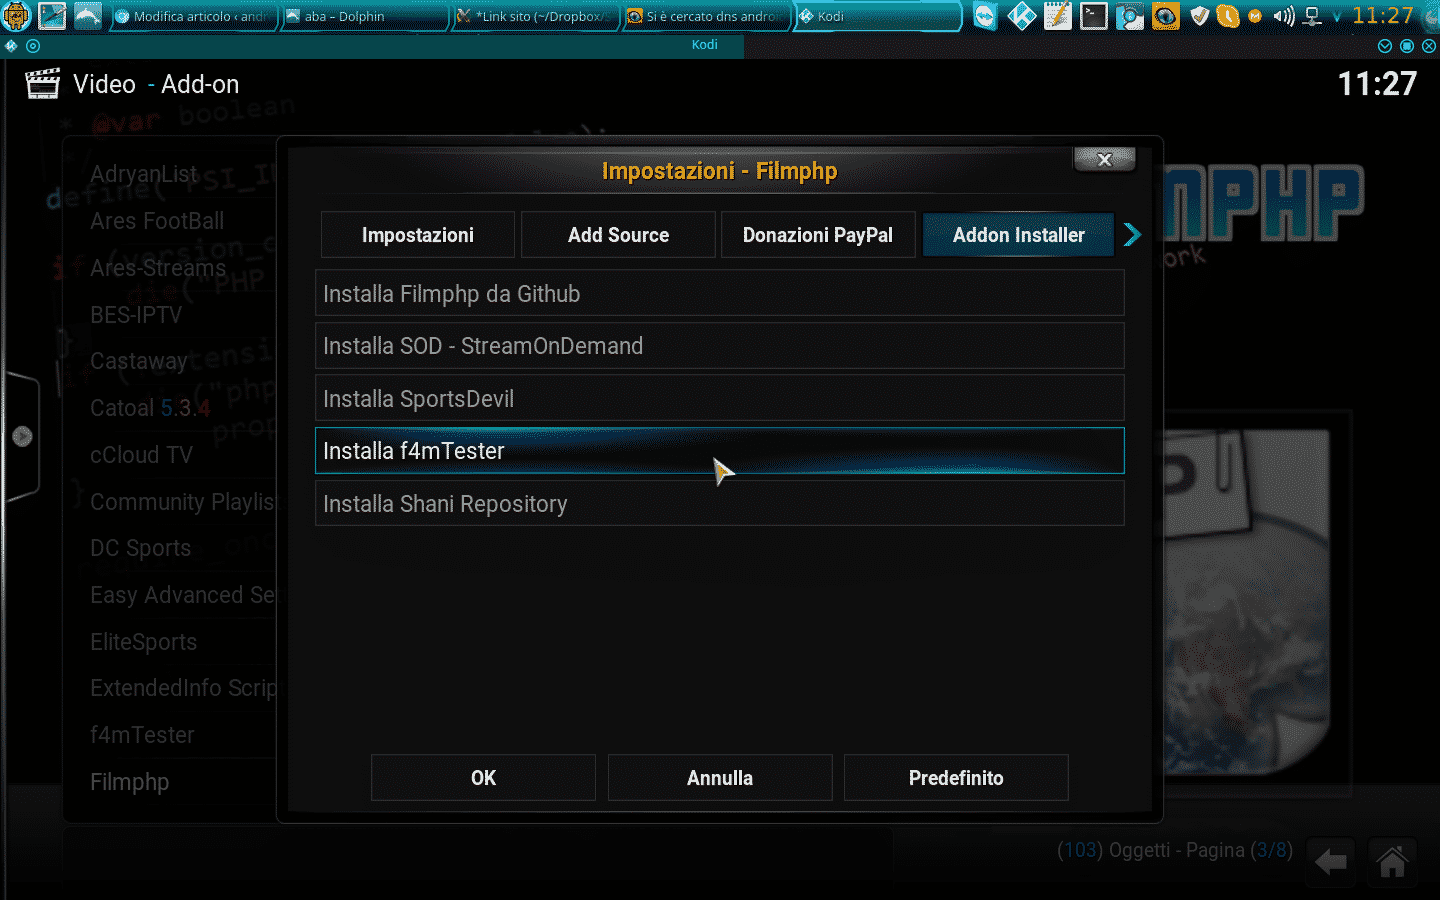Cancel the dialog with Annulla
The height and width of the screenshot is (900, 1440).
click(x=720, y=778)
